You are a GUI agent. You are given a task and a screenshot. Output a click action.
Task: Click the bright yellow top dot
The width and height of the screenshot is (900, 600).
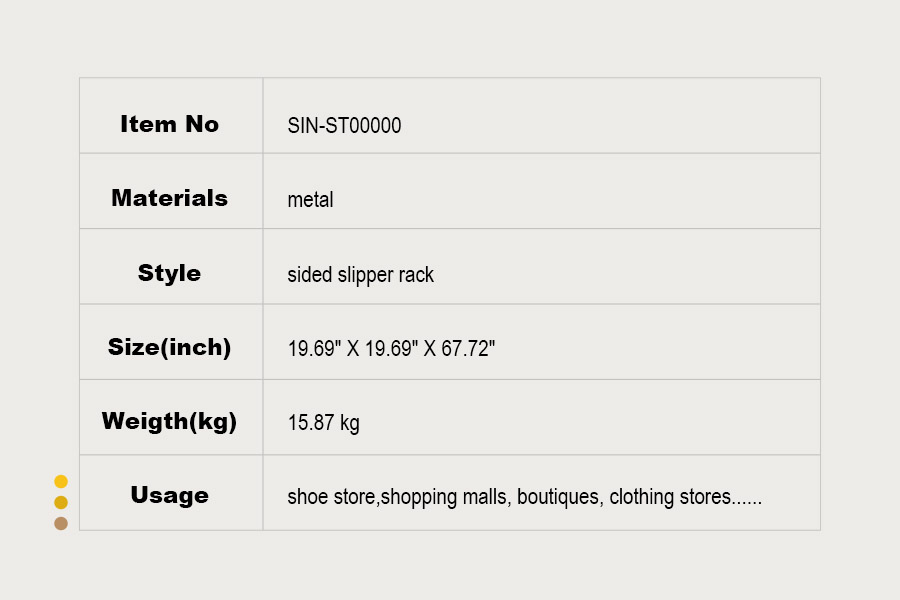coord(61,481)
